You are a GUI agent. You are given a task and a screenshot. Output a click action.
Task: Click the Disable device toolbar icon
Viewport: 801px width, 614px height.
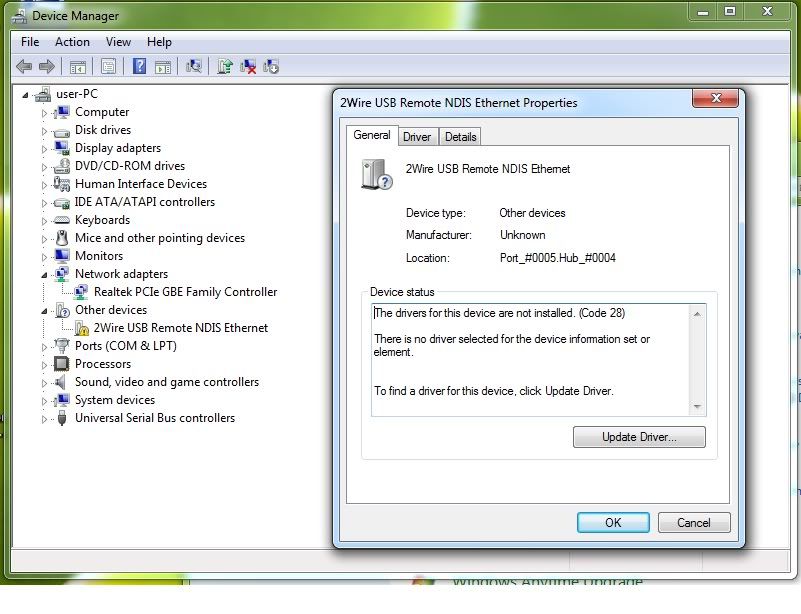pos(271,66)
